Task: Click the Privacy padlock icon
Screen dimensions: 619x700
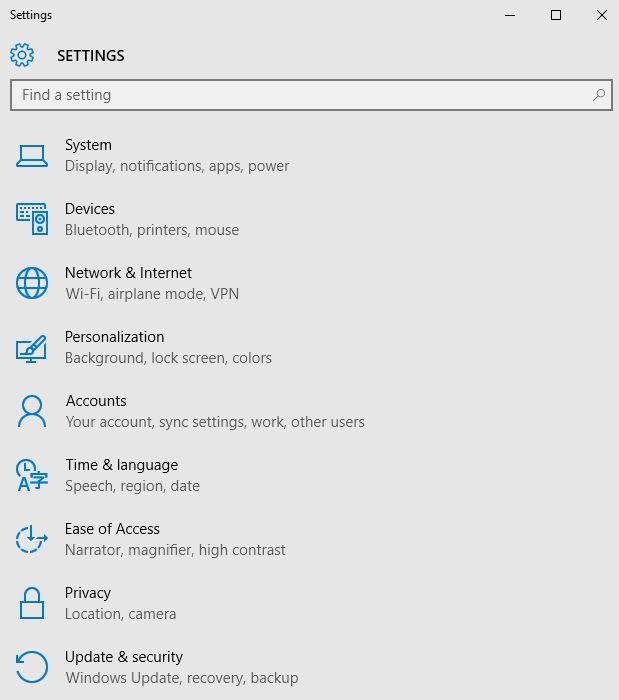Action: (x=32, y=603)
